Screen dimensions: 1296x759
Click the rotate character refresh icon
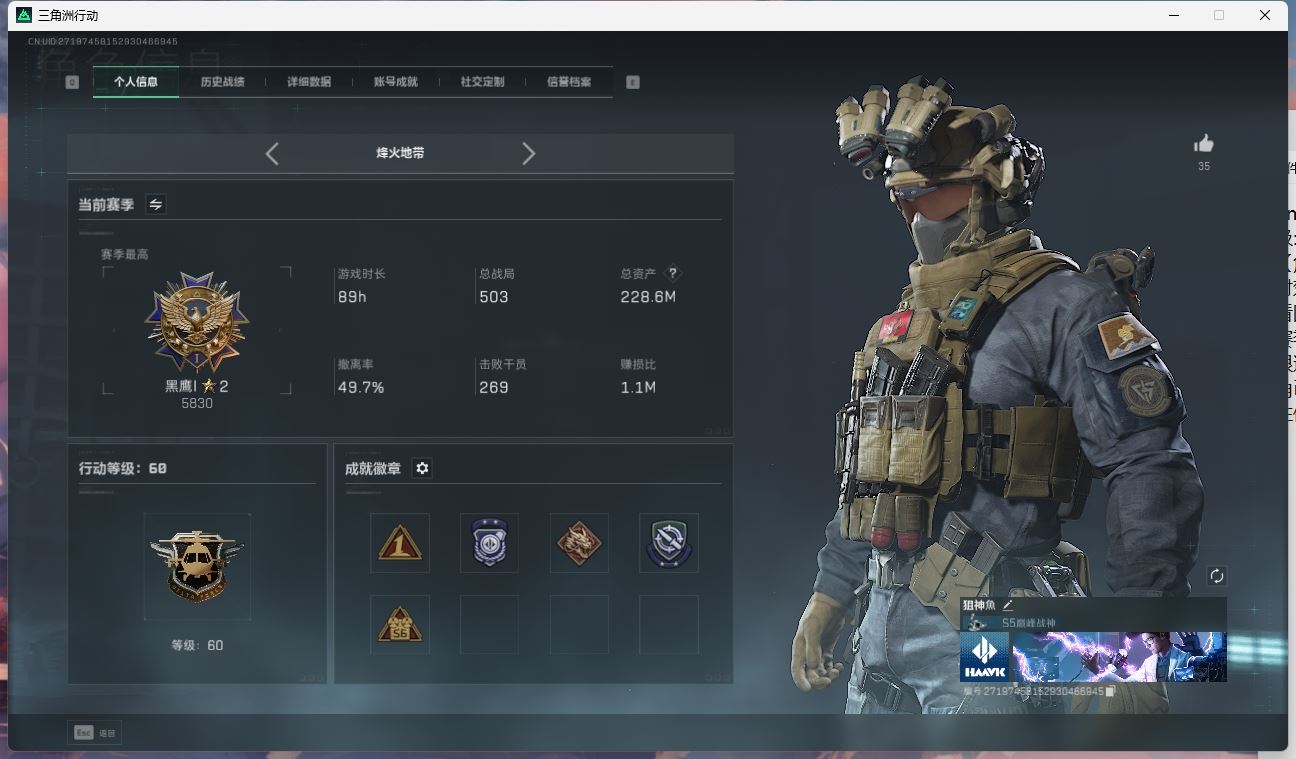point(1216,576)
